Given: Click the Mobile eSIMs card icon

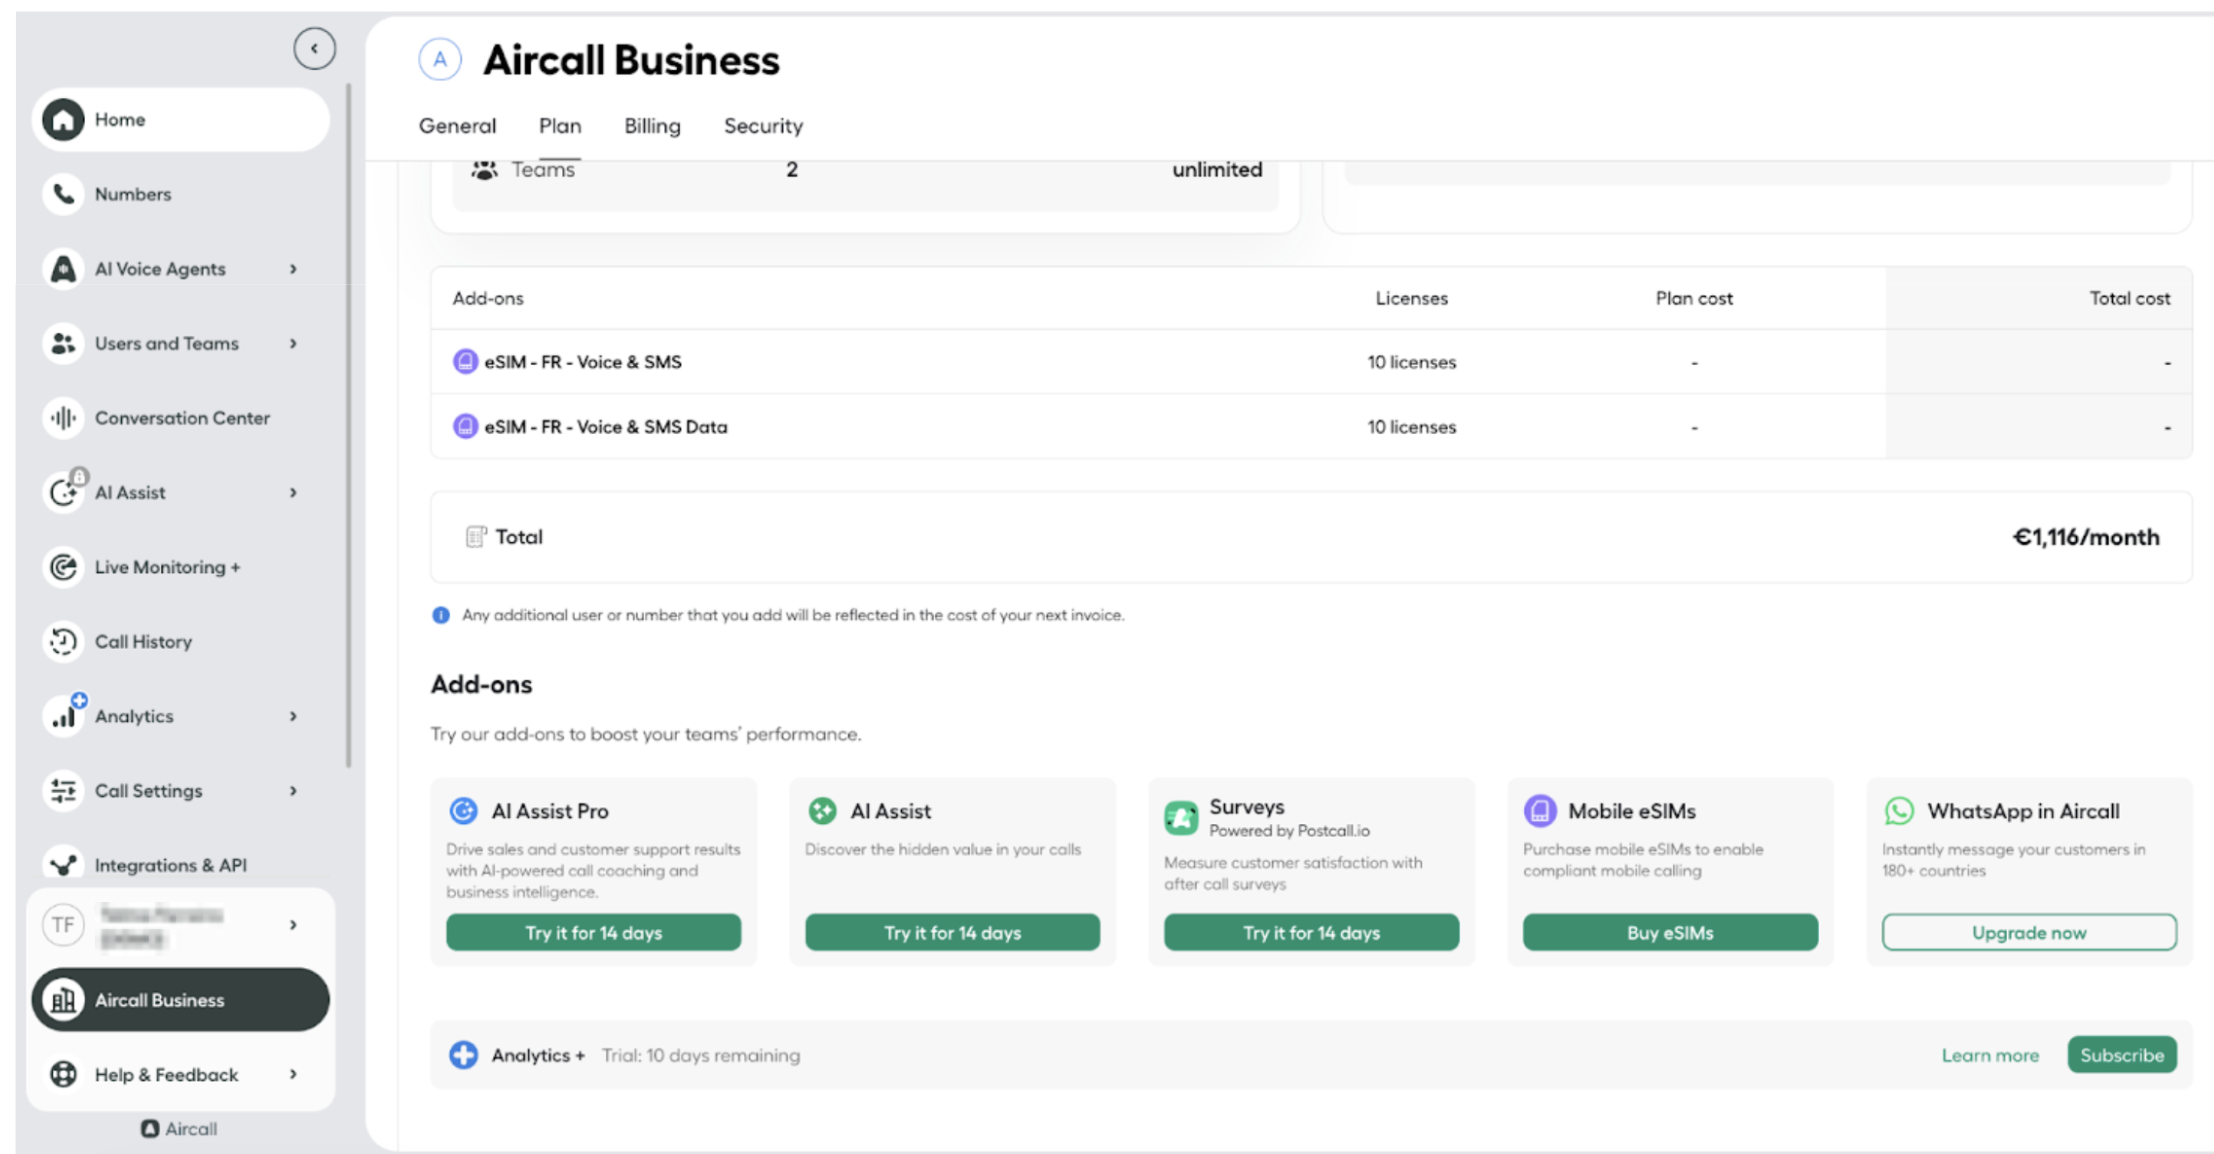Looking at the screenshot, I should point(1540,811).
